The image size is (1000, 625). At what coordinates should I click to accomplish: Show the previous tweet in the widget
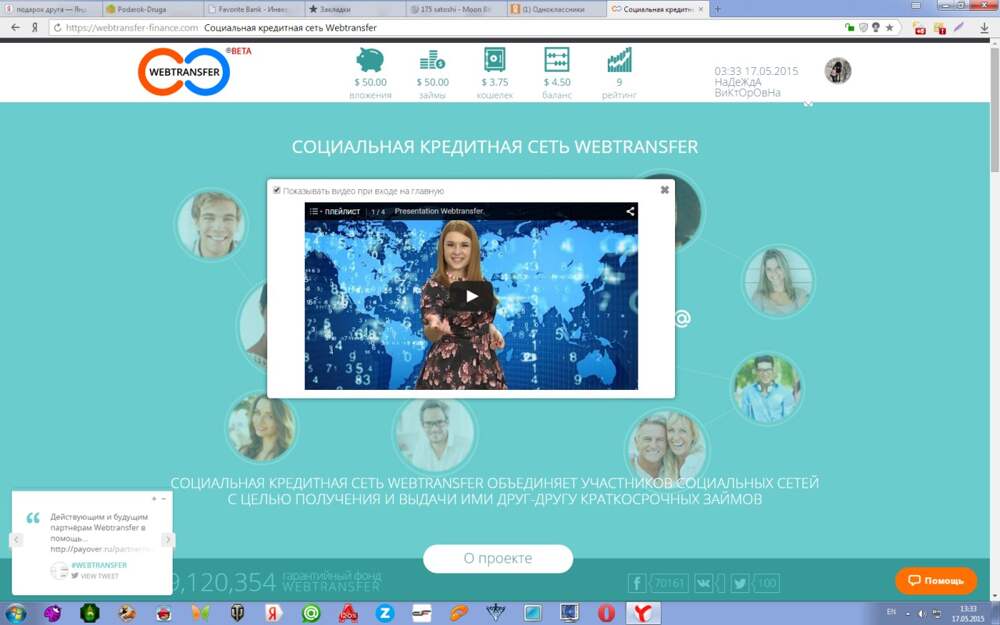17,540
